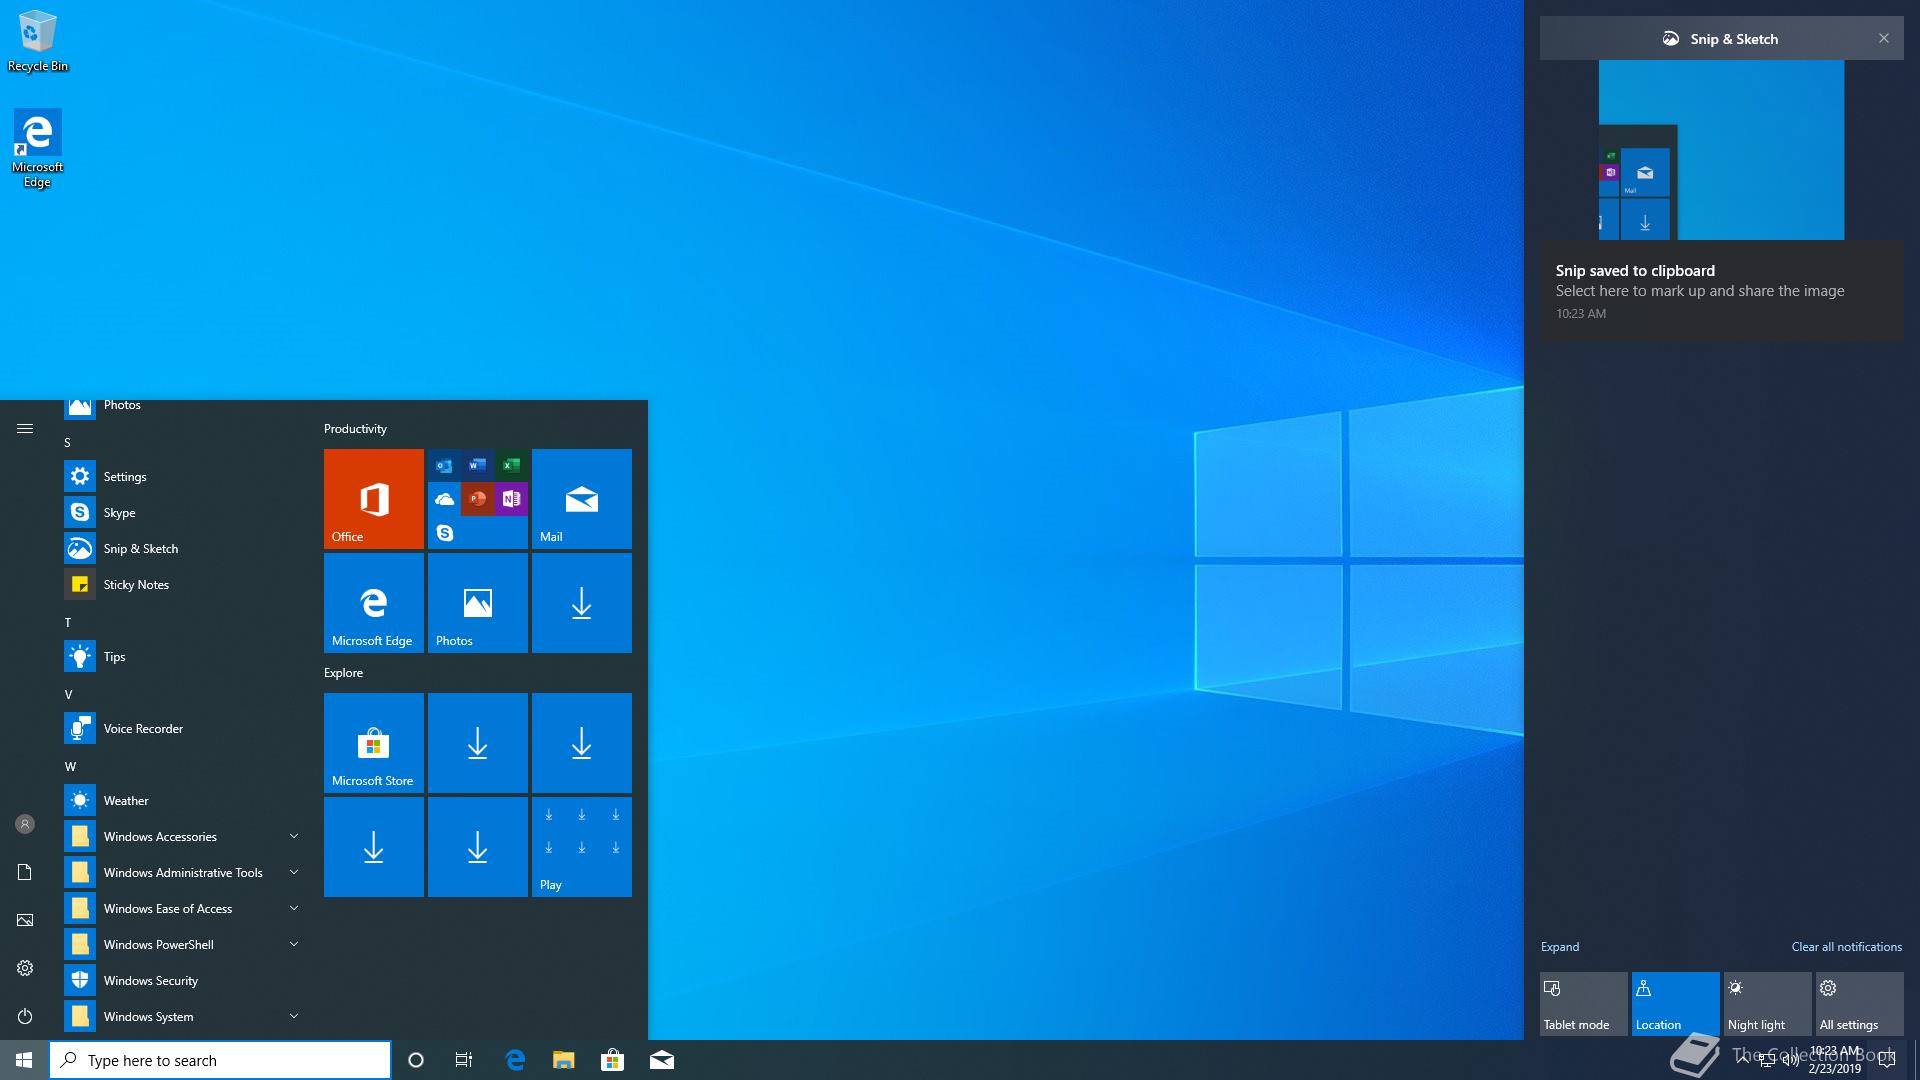Viewport: 1920px width, 1080px height.
Task: Dismiss the Snip & Sketch notification
Action: [x=1884, y=39]
